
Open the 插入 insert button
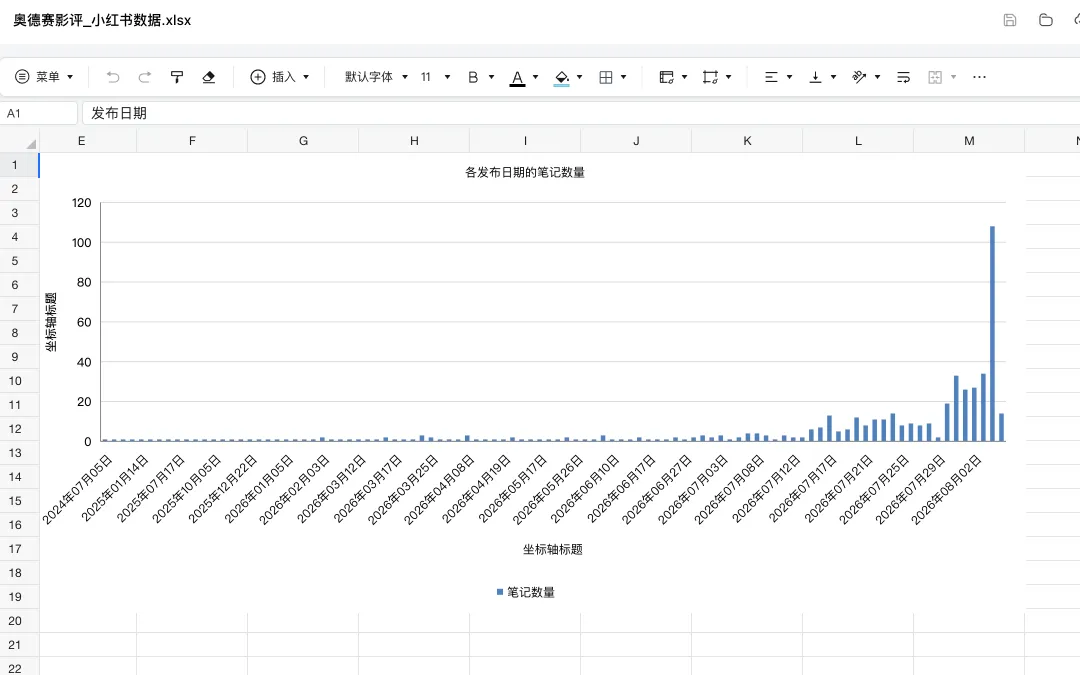273,77
